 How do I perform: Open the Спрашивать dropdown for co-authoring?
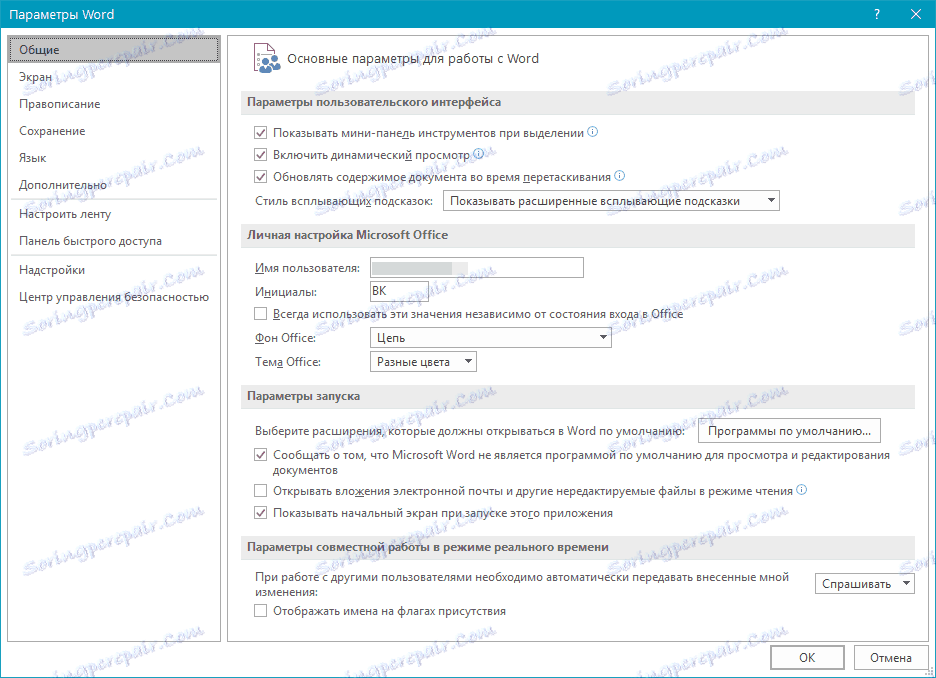pos(864,584)
